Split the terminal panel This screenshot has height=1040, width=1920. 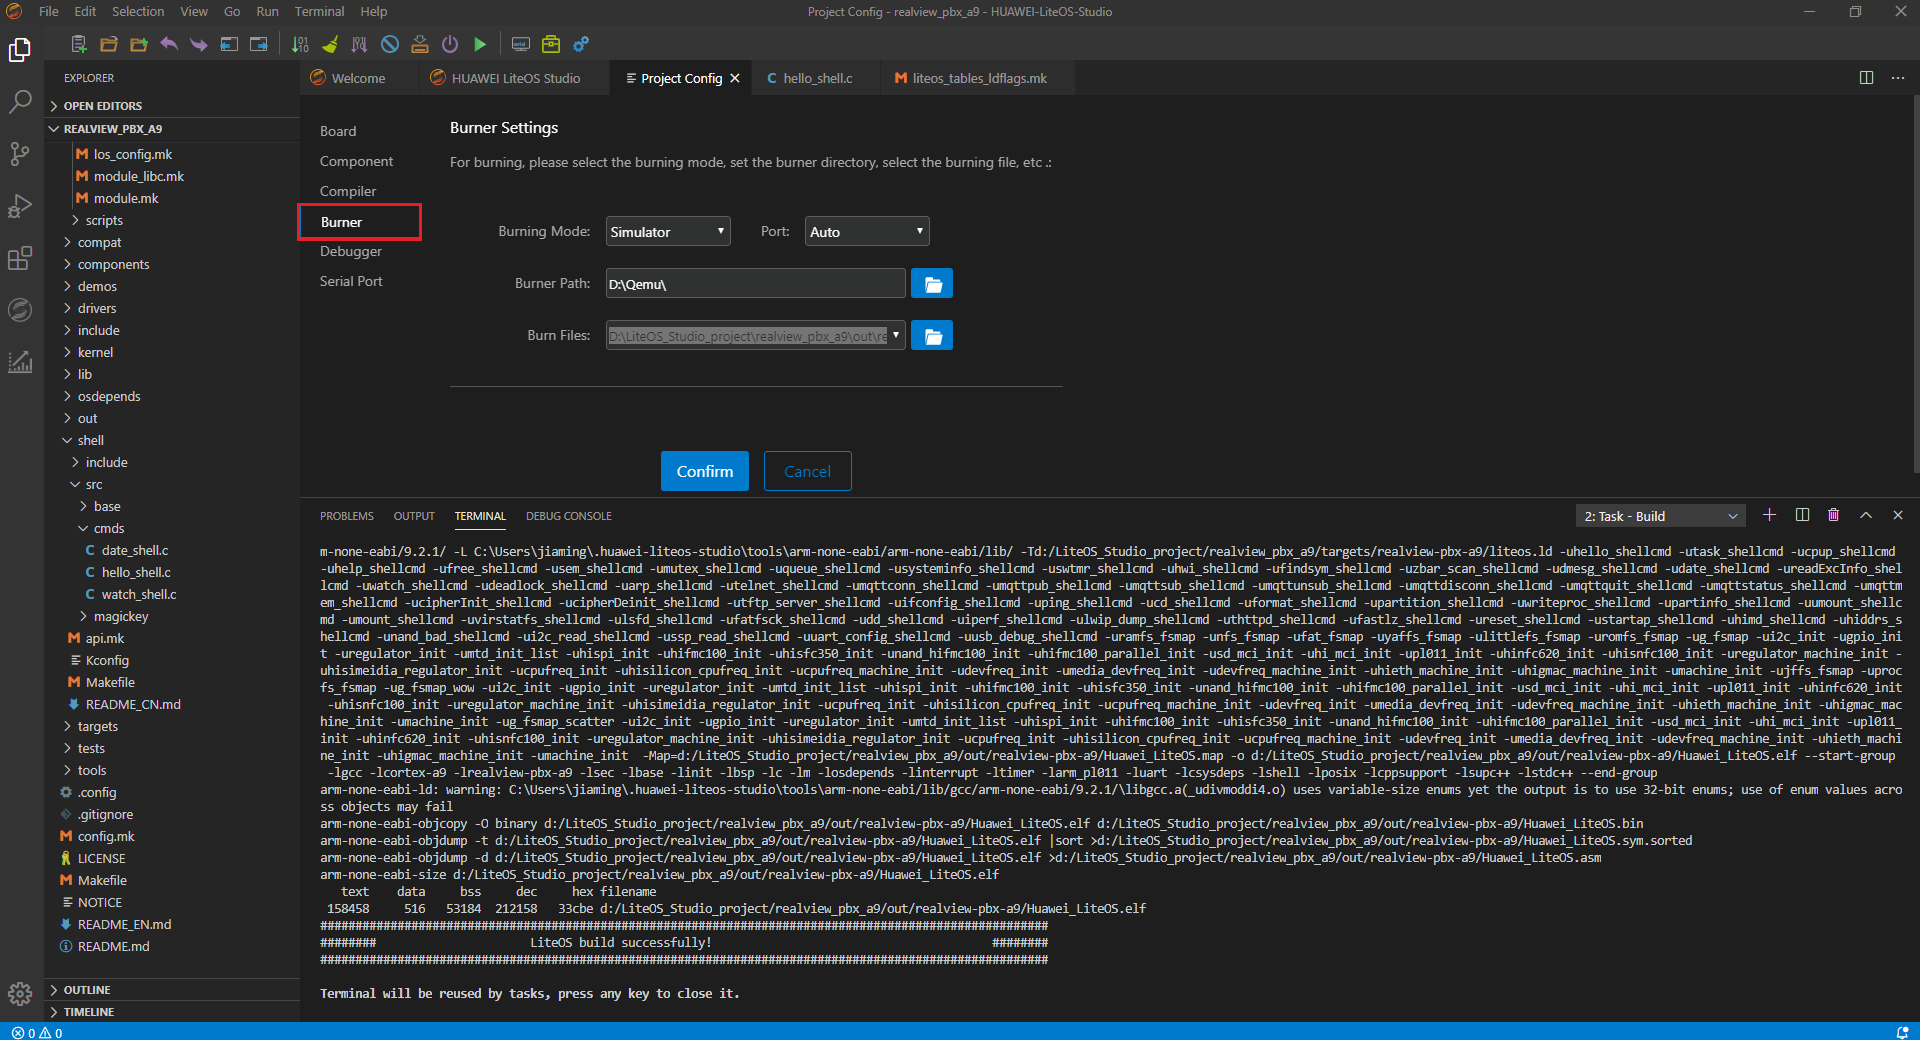tap(1802, 515)
